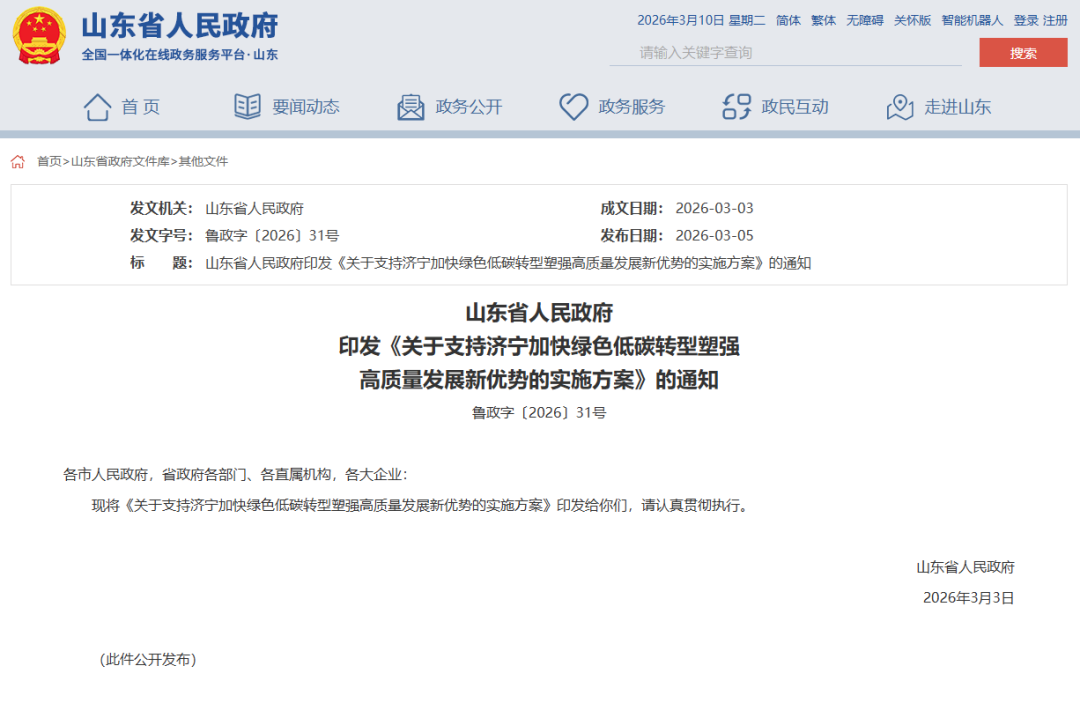Activate the 关怀版 elderly-friendly mode
The image size is (1080, 703).
[912, 19]
